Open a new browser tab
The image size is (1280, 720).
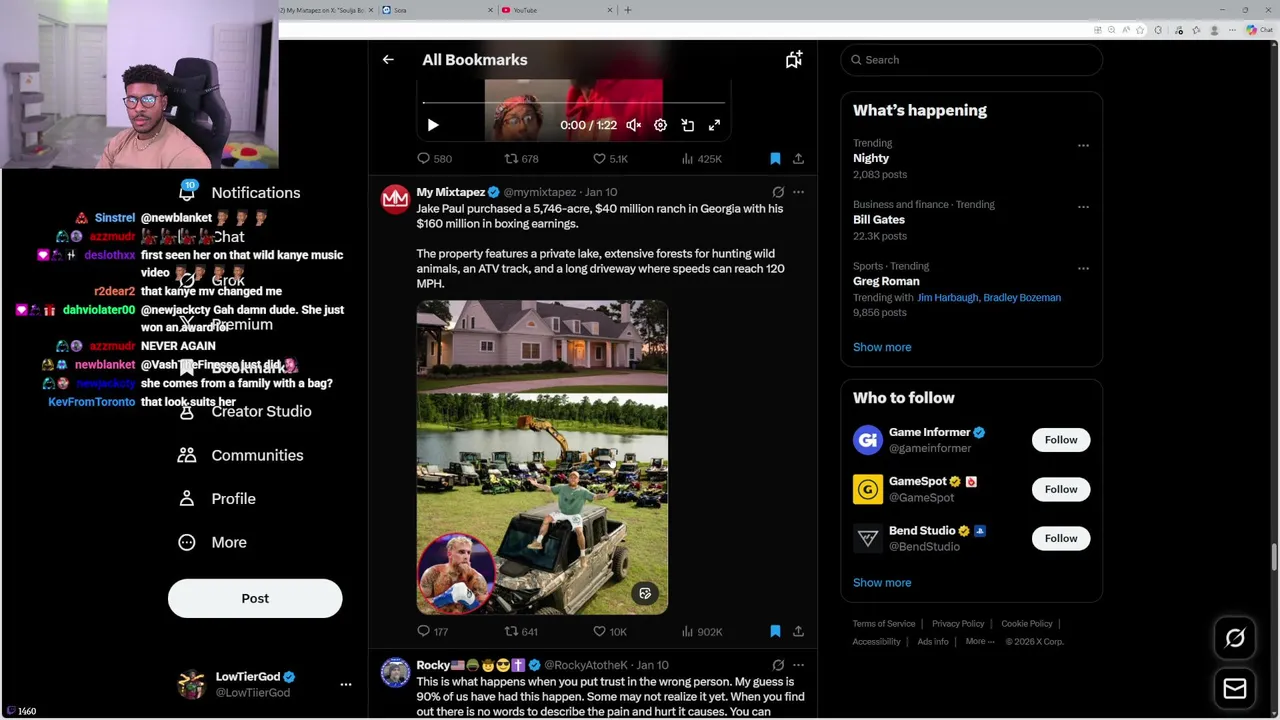click(628, 10)
